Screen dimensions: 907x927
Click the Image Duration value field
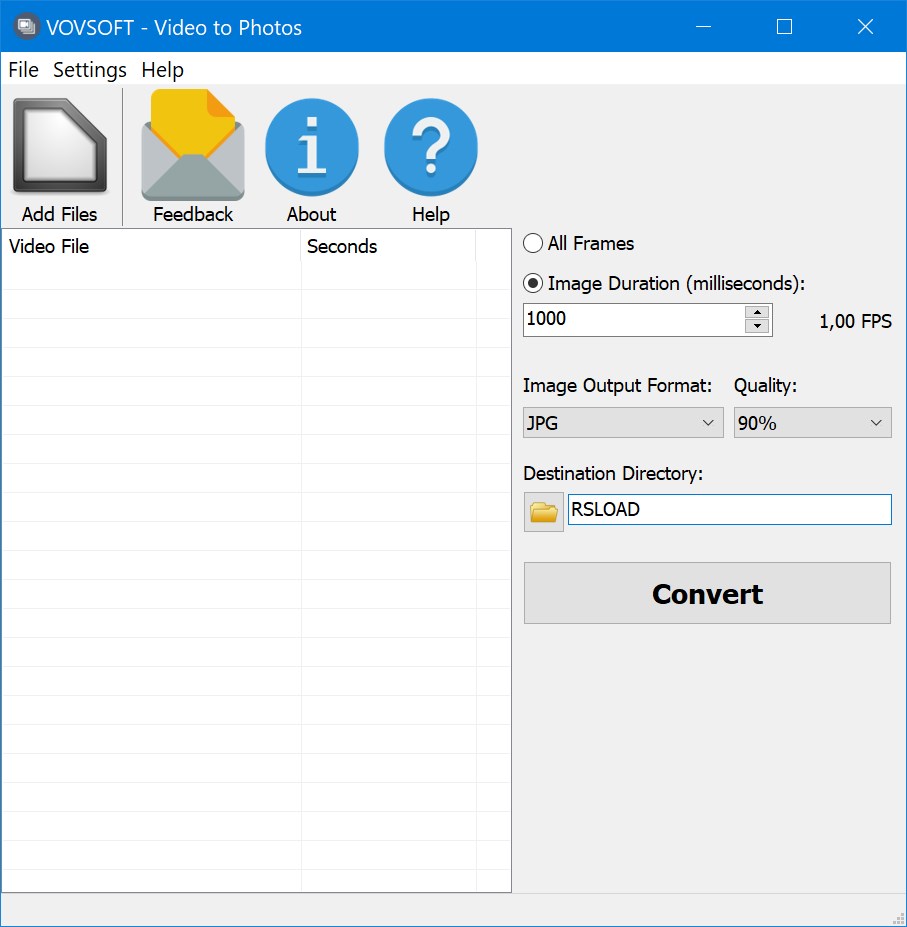pos(634,320)
